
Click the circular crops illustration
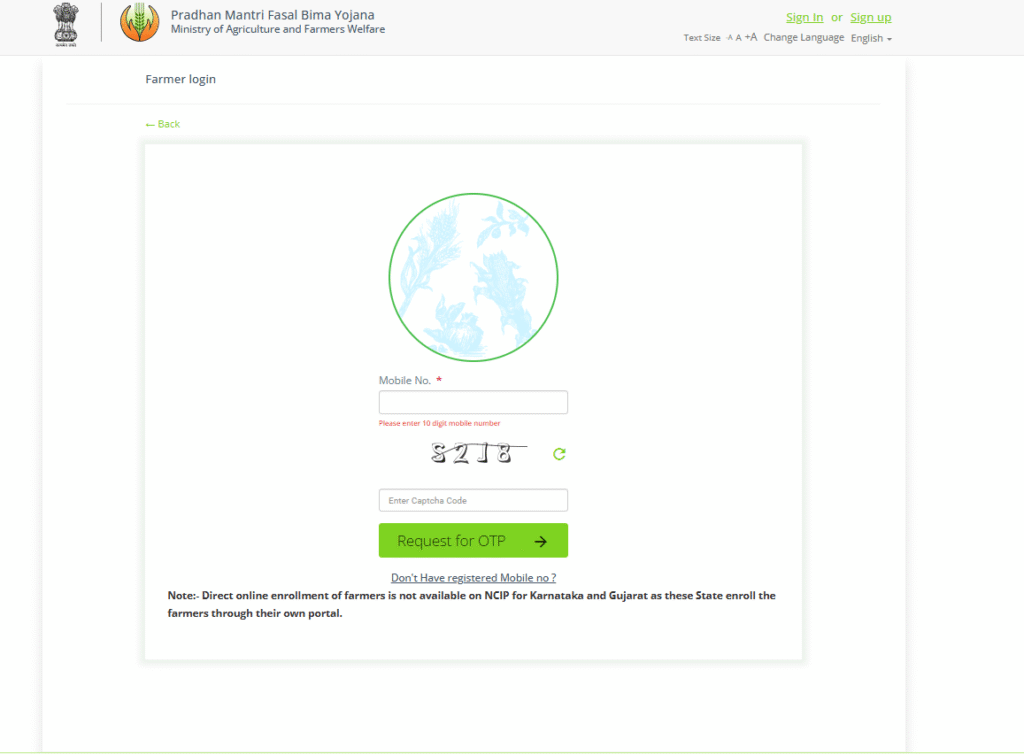point(473,277)
